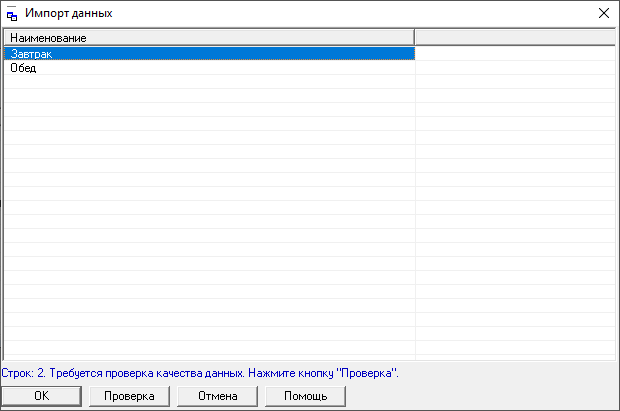The height and width of the screenshot is (411, 620).
Task: Cancel import with Отмена button
Action: tap(217, 396)
